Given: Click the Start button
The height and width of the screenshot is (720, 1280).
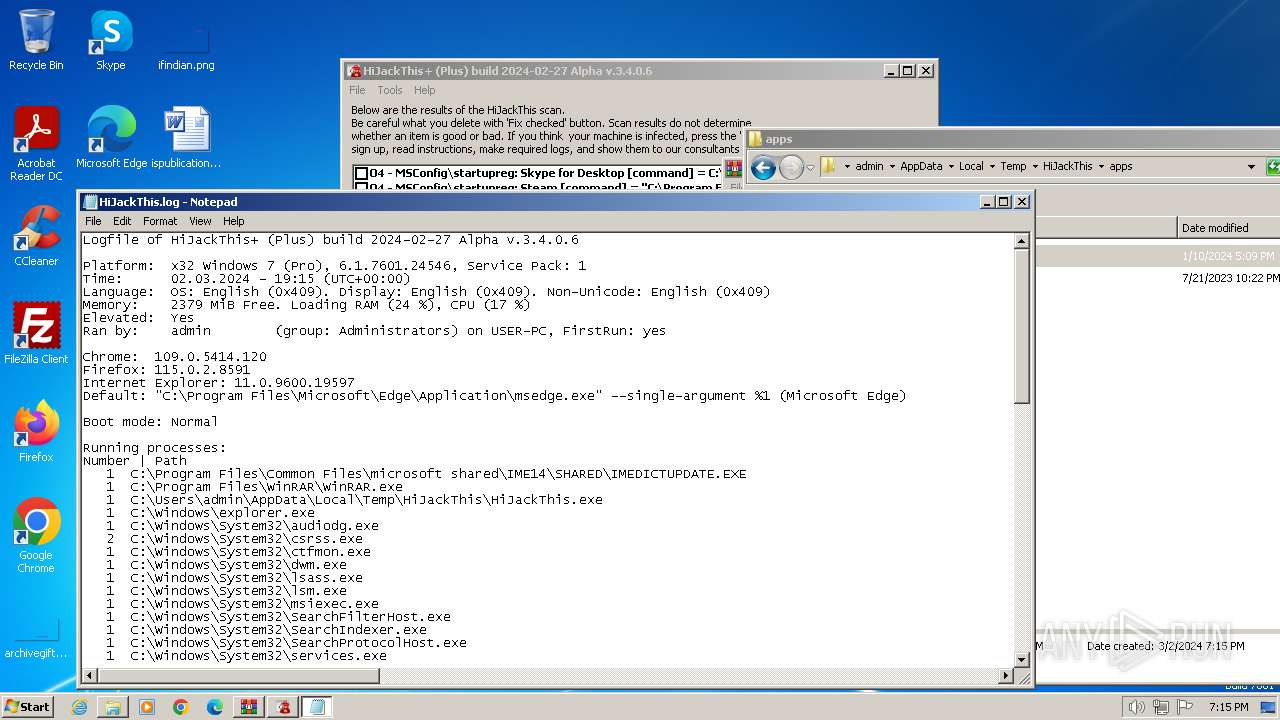Looking at the screenshot, I should (x=28, y=707).
